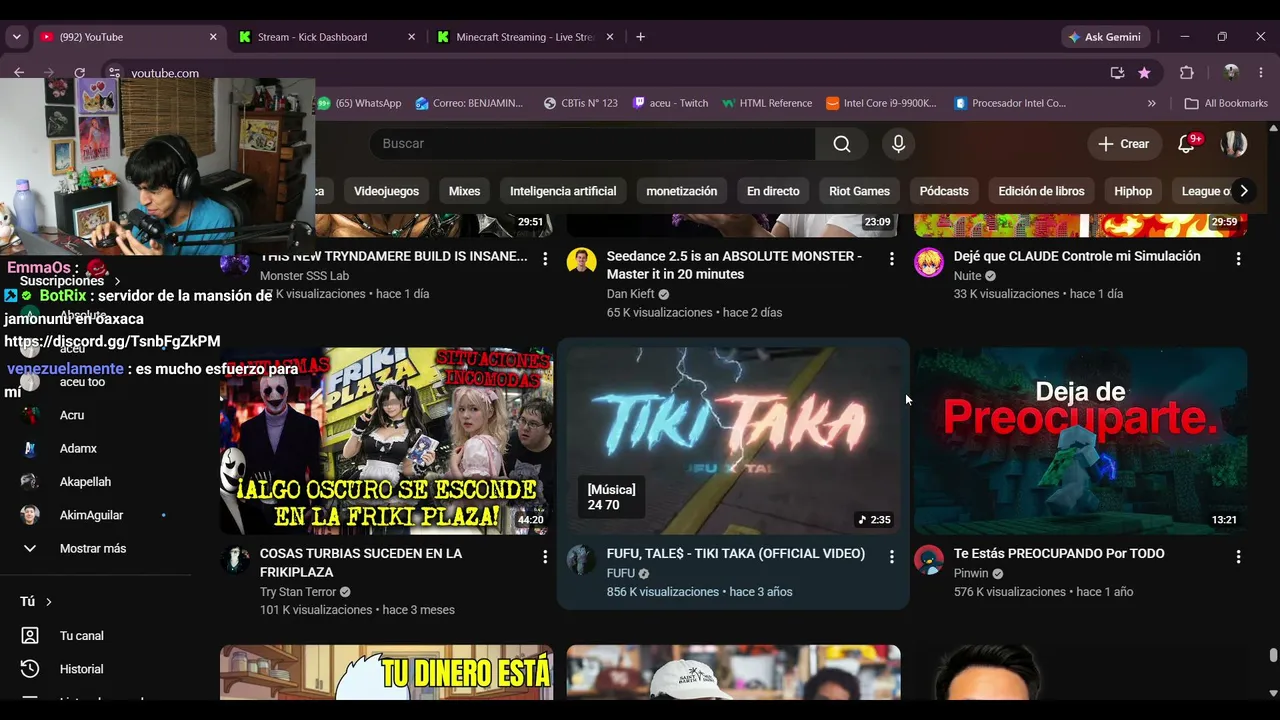Open more options for Tryndamere build video
Viewport: 1280px width, 720px height.
(x=545, y=258)
